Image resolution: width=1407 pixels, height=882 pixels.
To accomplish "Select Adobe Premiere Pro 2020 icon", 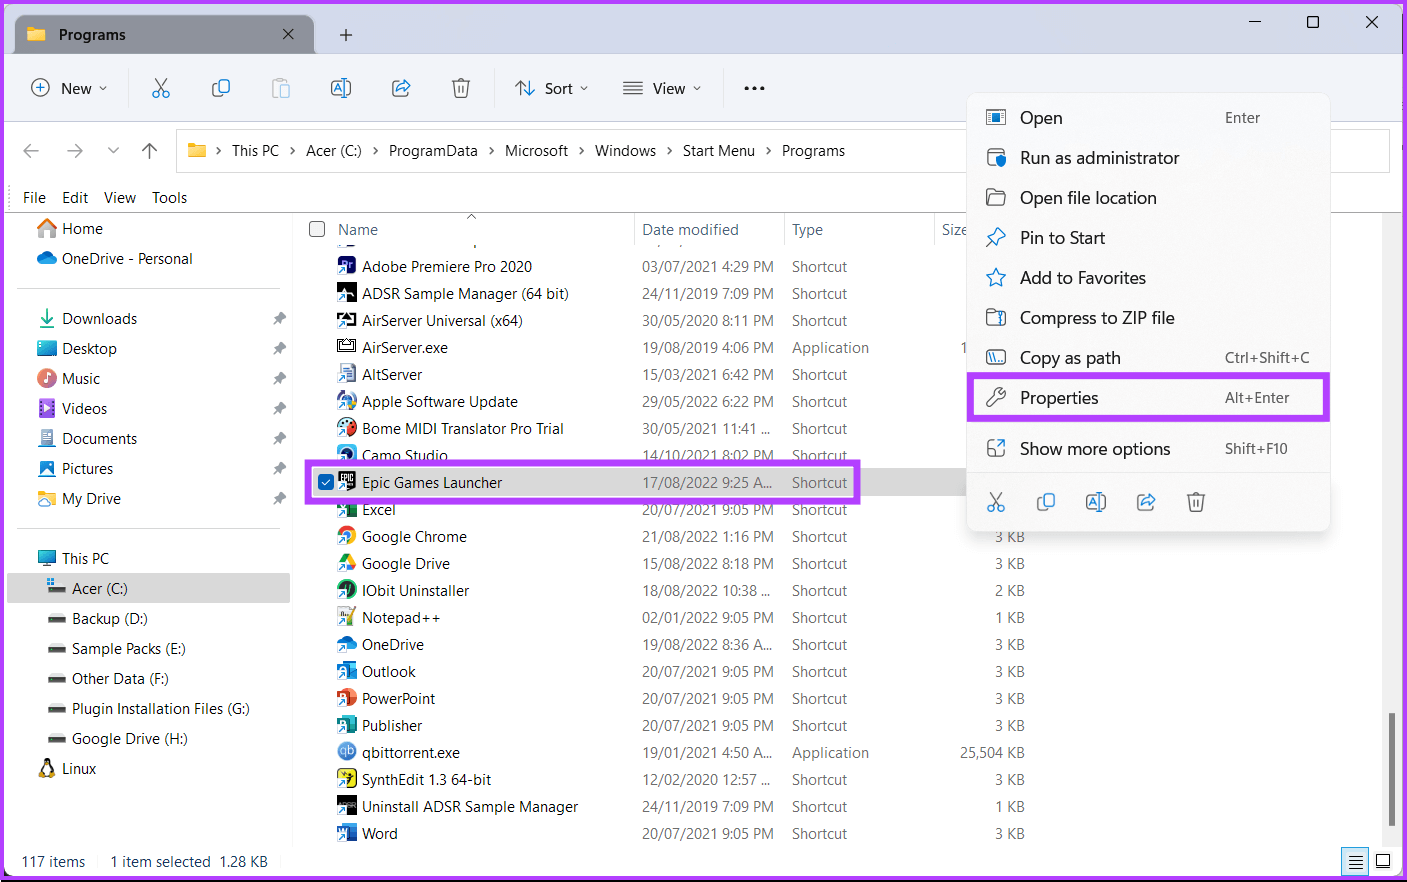I will tap(346, 266).
